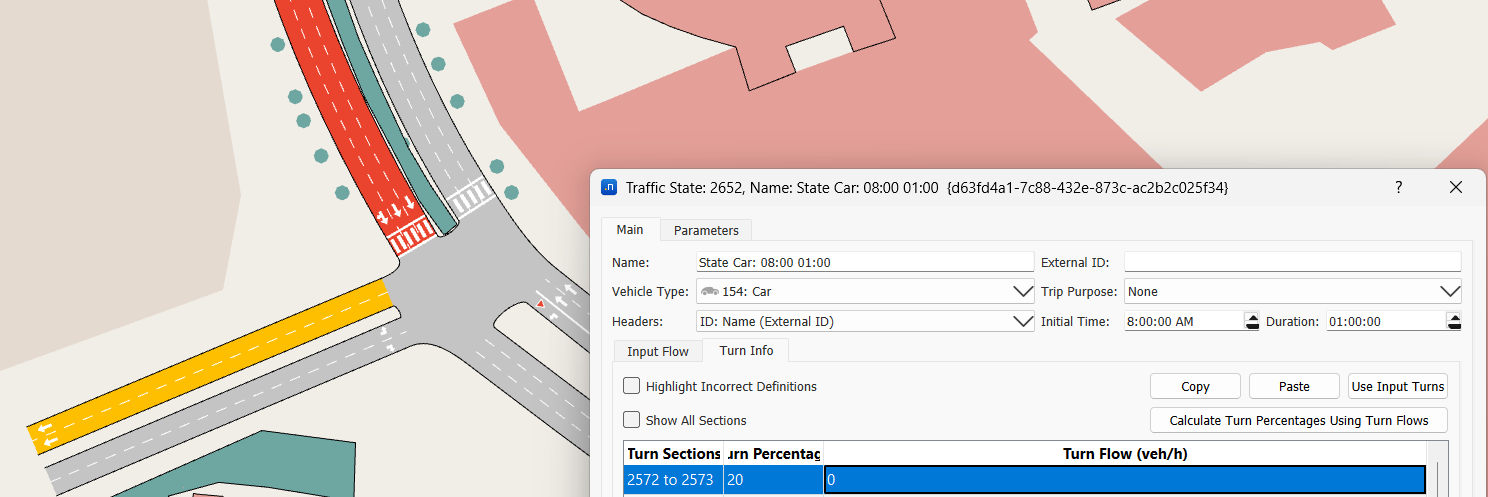Enable Highlight Incorrect Definitions checkbox

[x=632, y=386]
